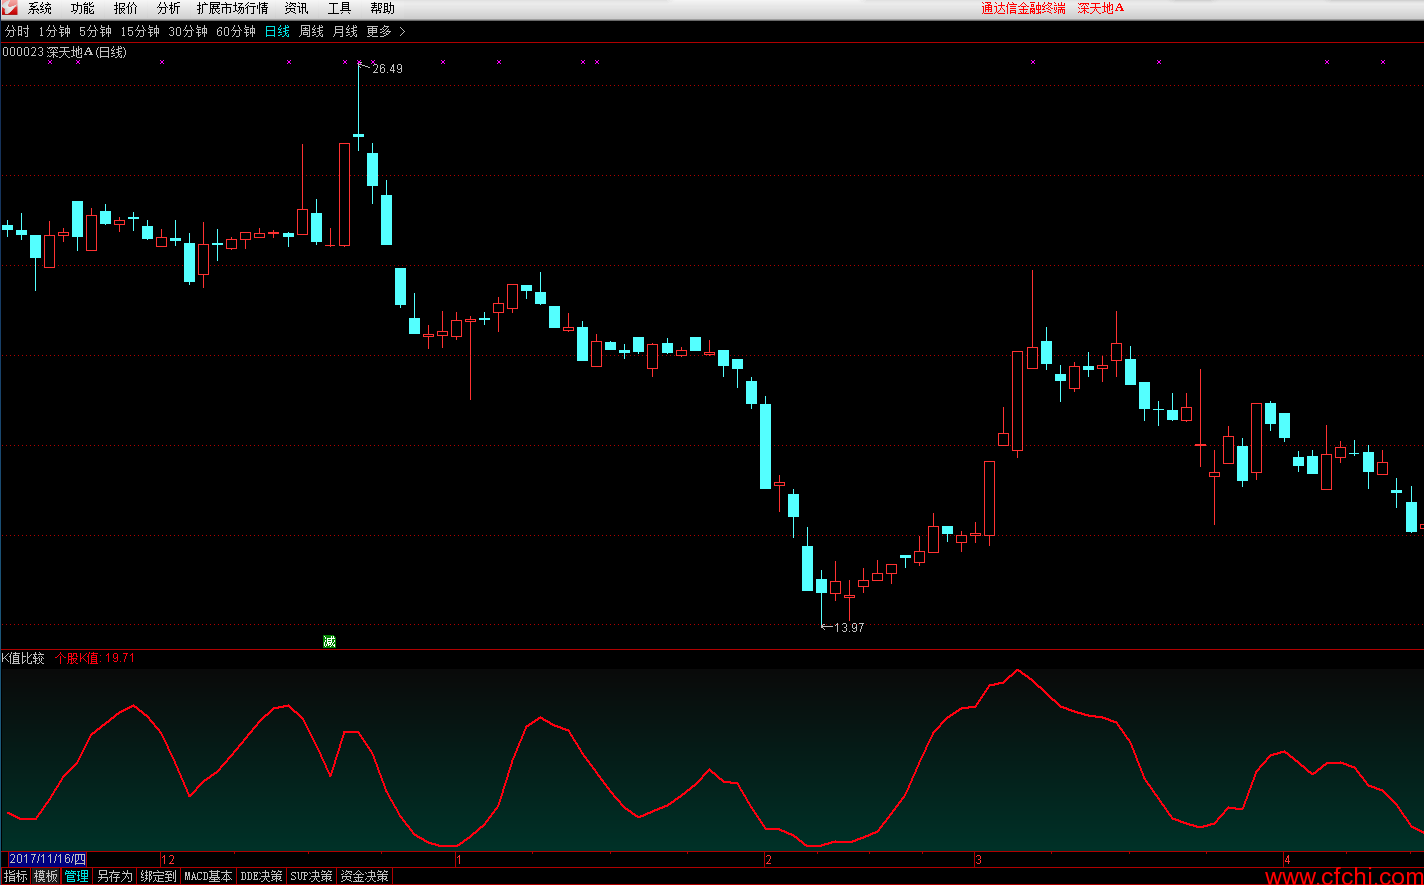This screenshot has height=885, width=1424.
Task: Click the 另存为 button
Action: click(x=115, y=876)
